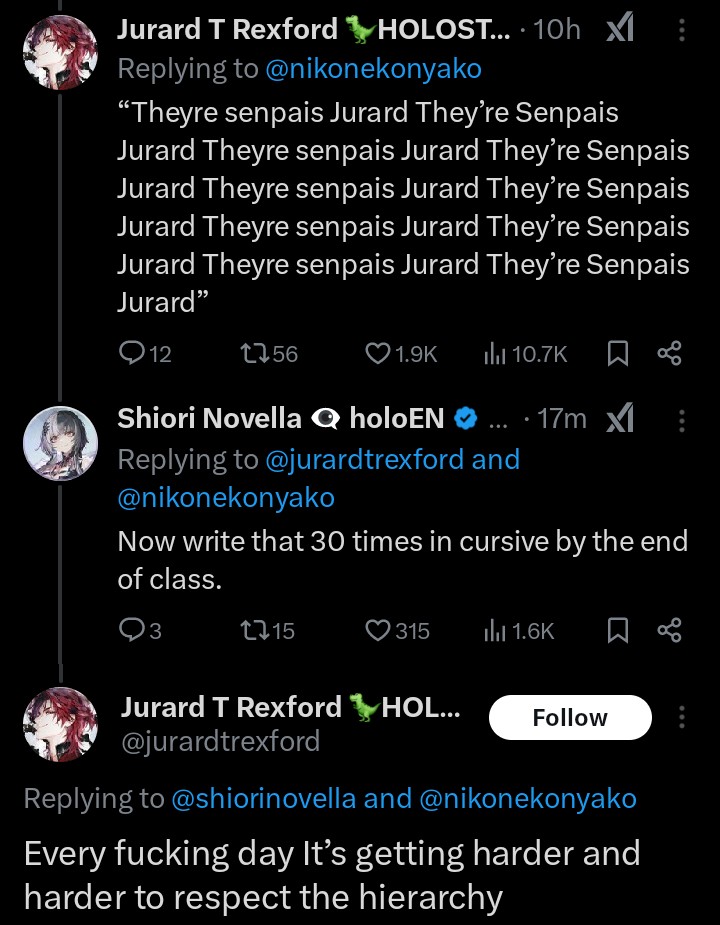Like Jurard's tweet with 1.9K likes

coord(377,353)
